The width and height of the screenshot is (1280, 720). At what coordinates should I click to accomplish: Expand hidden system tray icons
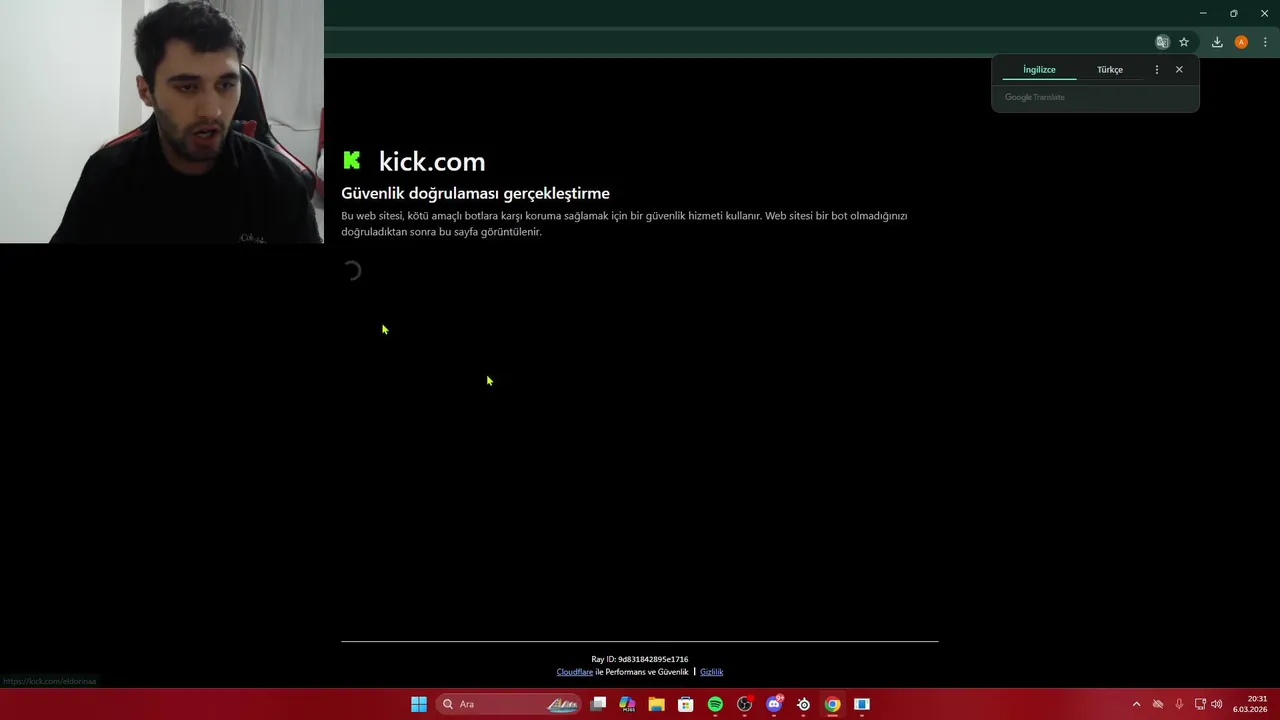pos(1136,704)
